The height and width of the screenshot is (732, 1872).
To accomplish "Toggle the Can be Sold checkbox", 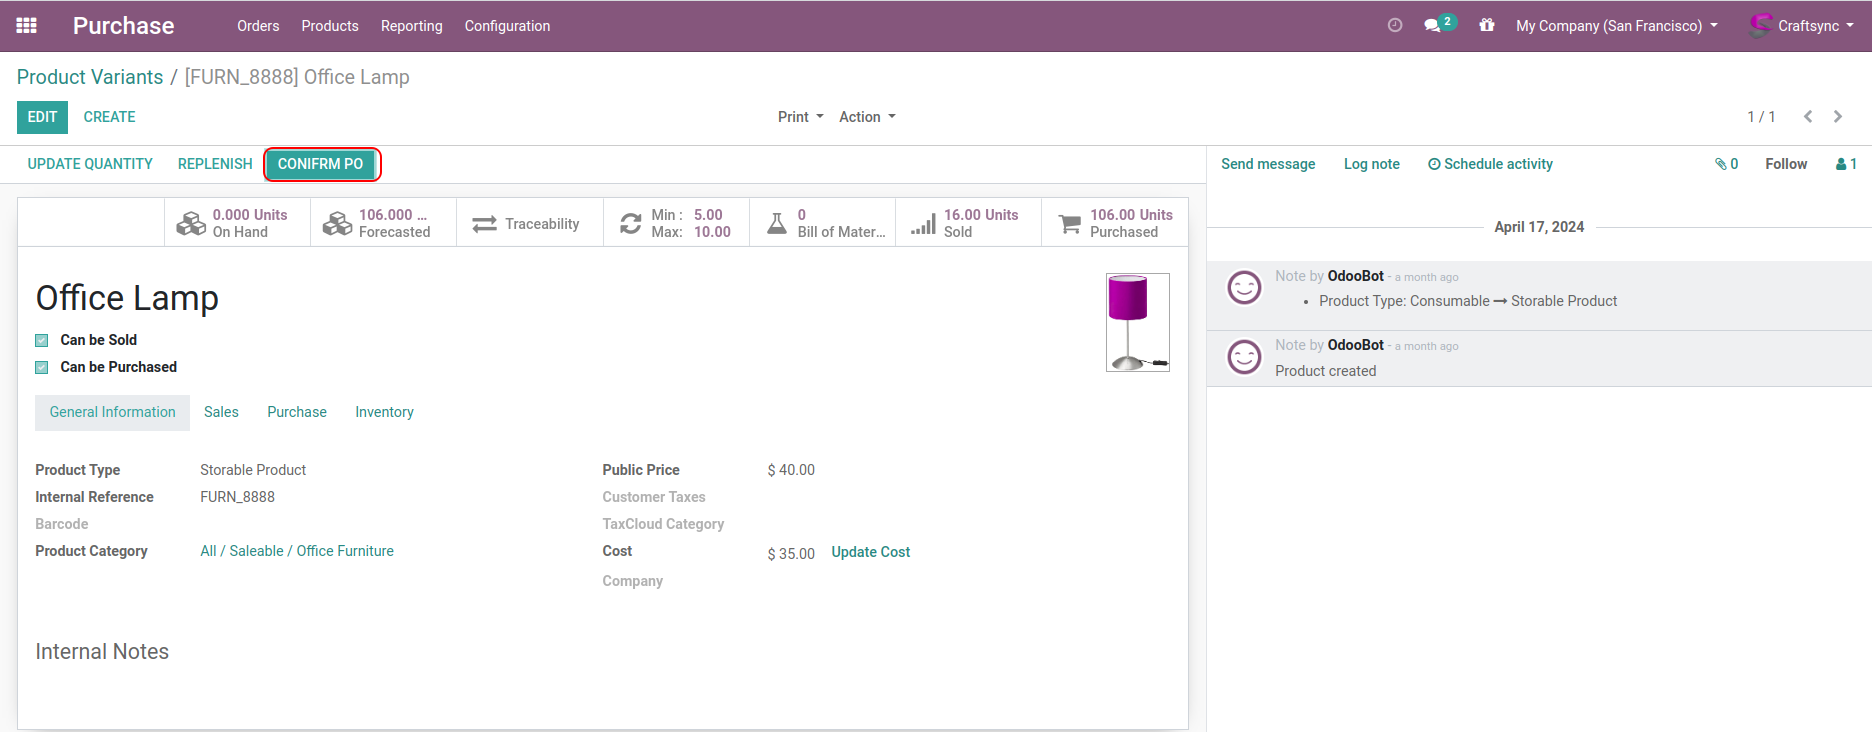I will coord(42,341).
